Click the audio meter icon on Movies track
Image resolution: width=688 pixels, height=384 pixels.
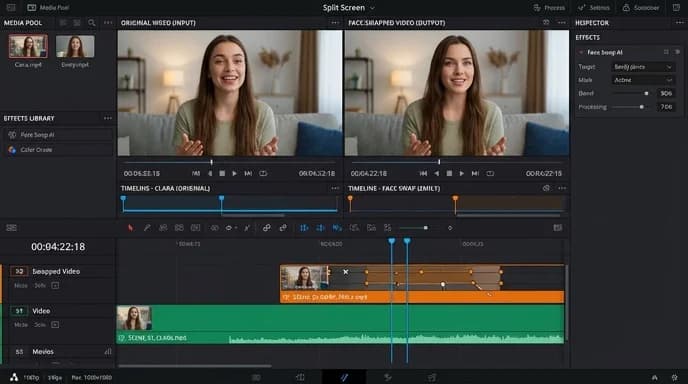tap(108, 352)
